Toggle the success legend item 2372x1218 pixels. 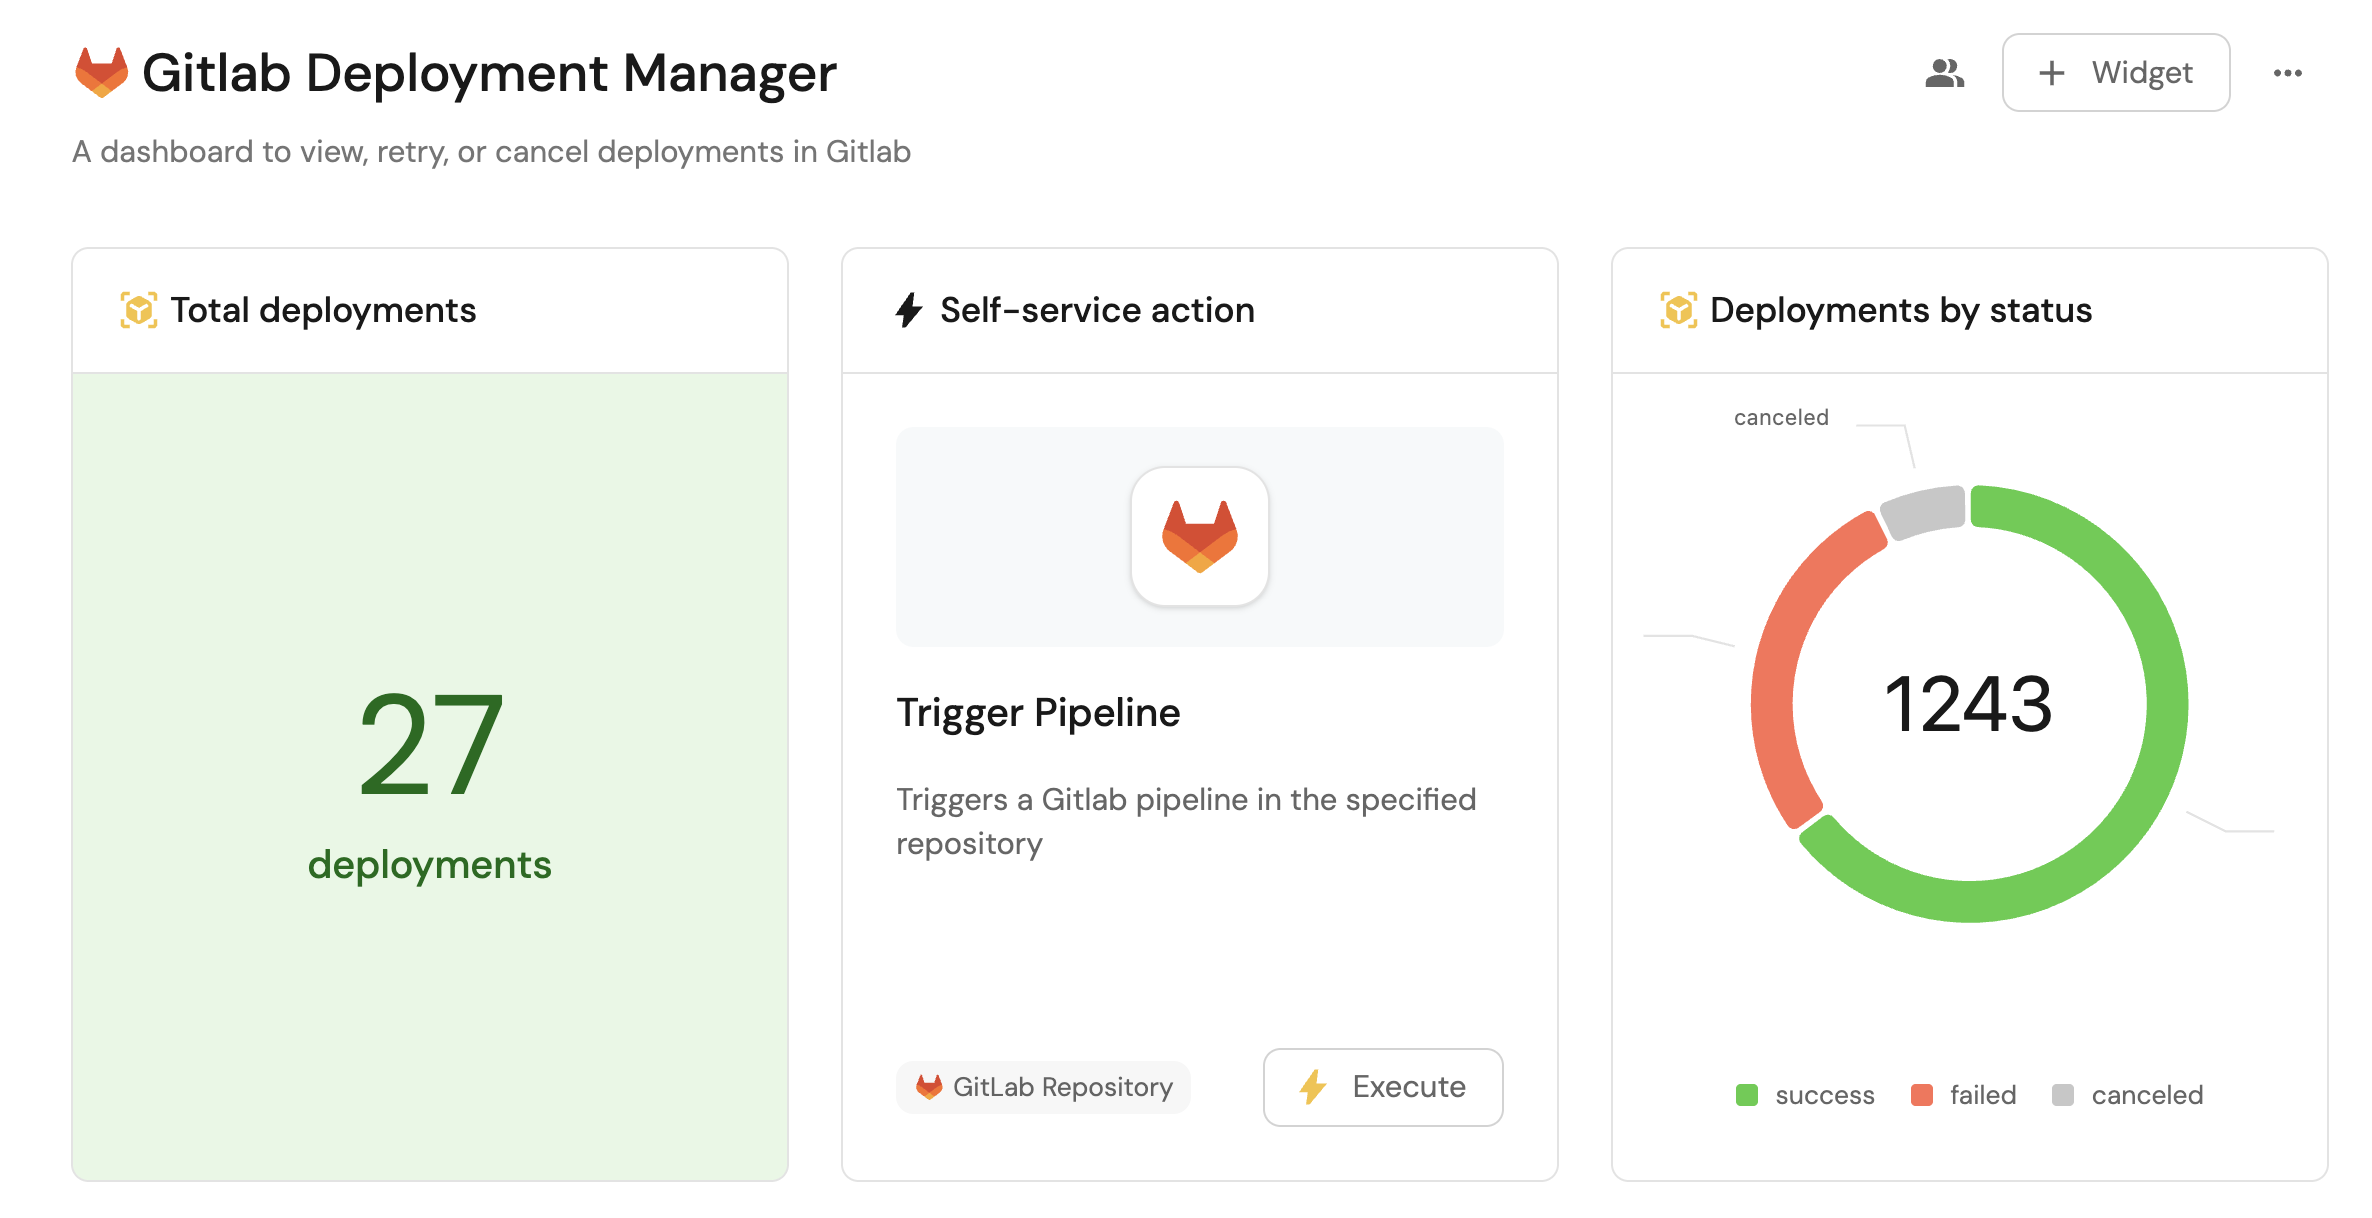1805,1095
